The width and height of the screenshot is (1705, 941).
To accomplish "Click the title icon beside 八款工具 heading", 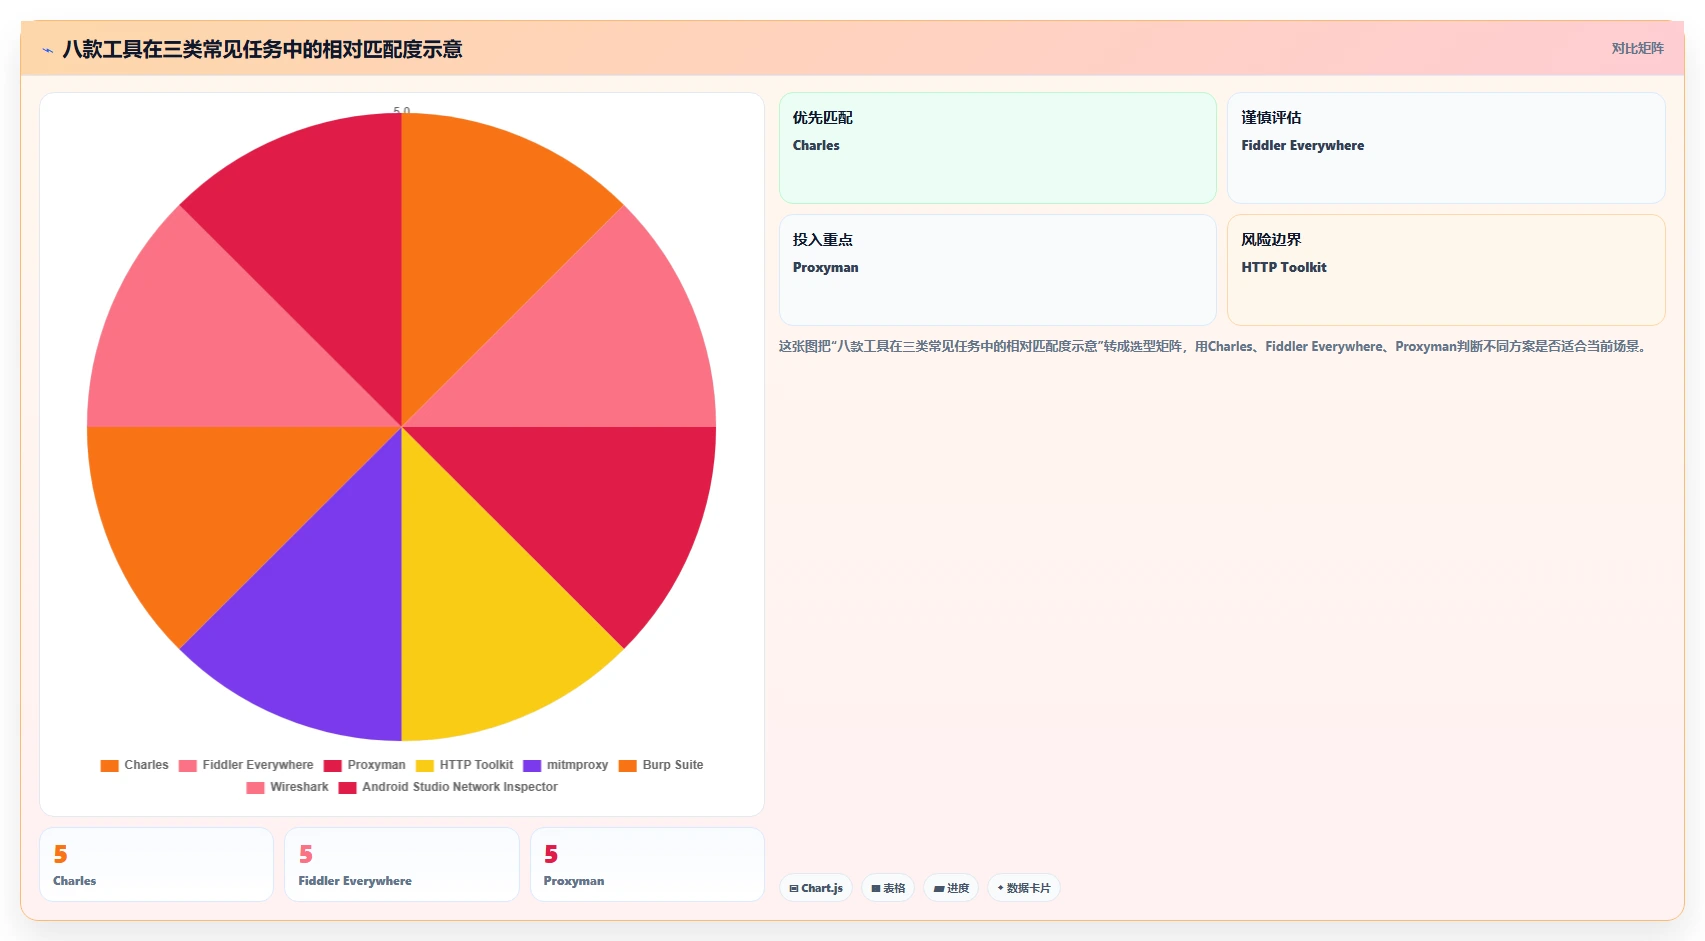I will pos(47,50).
